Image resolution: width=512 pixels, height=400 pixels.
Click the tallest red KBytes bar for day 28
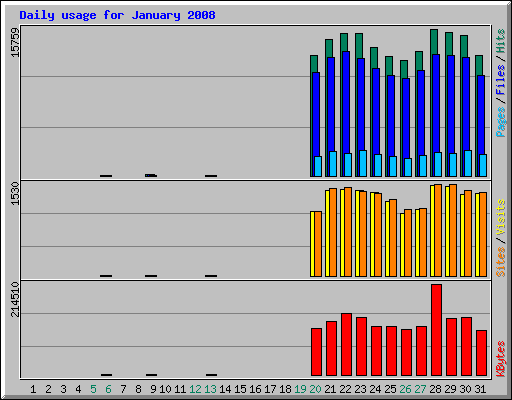[436, 330]
